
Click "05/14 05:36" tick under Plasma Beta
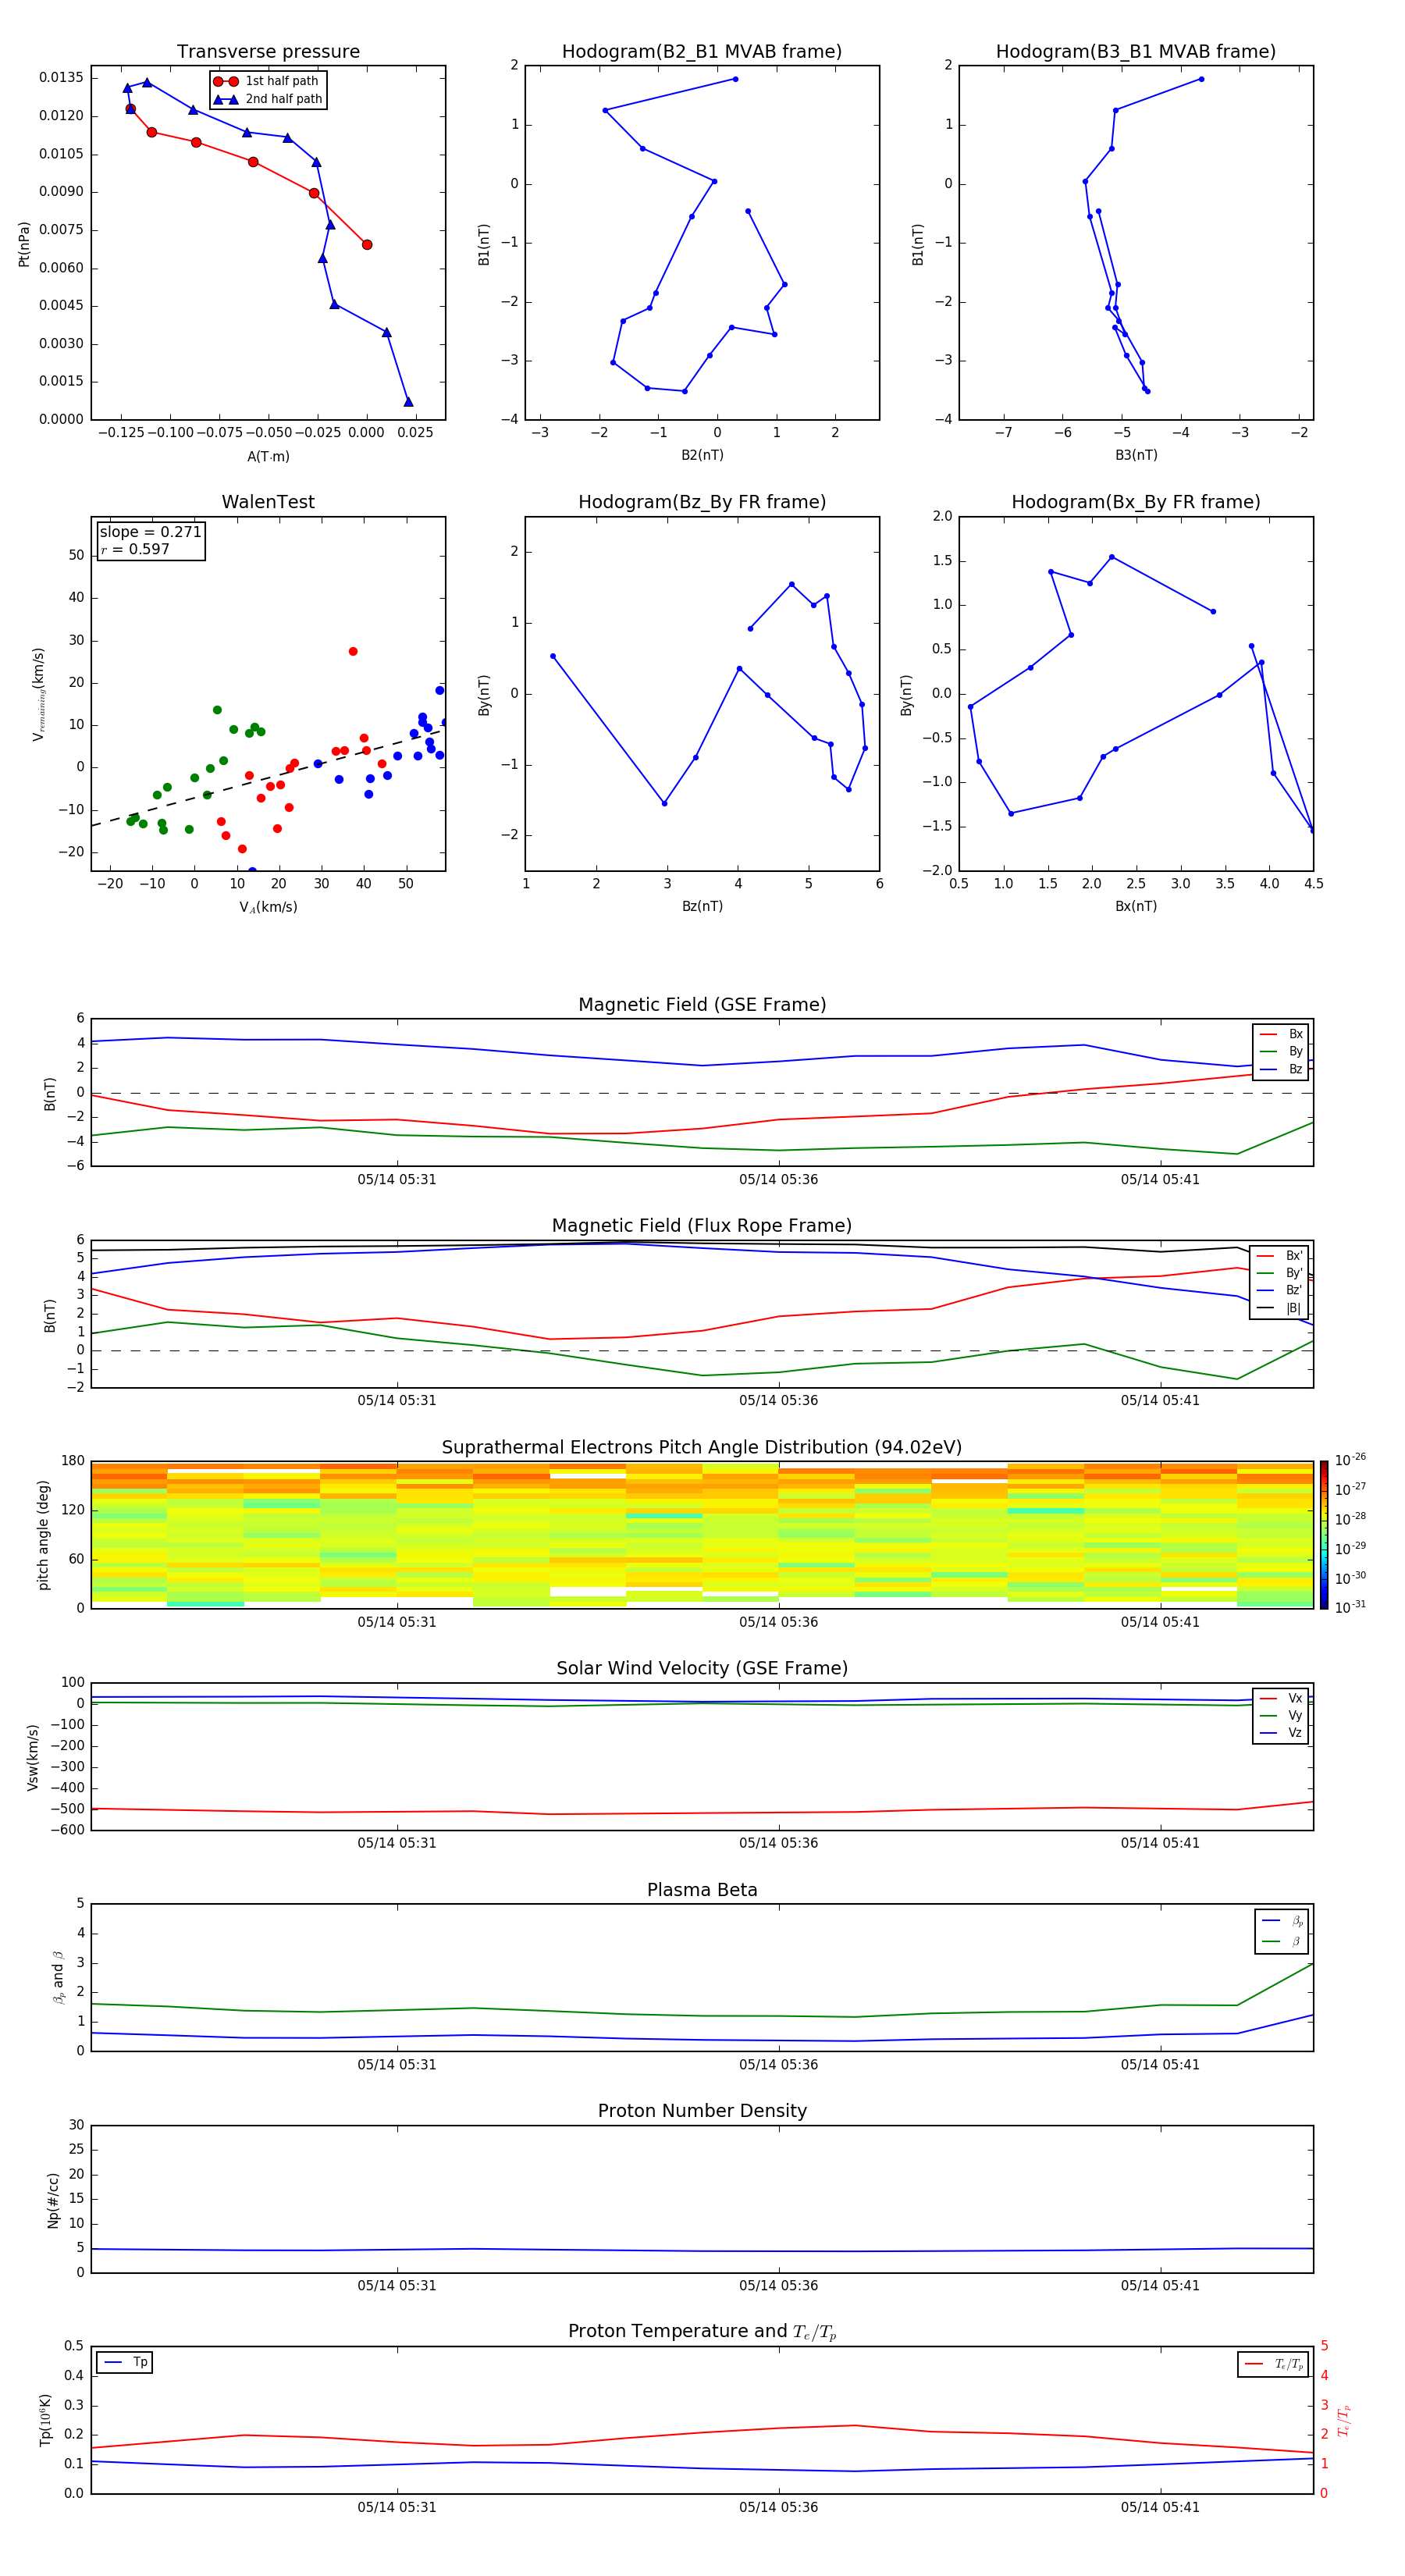click(779, 2065)
